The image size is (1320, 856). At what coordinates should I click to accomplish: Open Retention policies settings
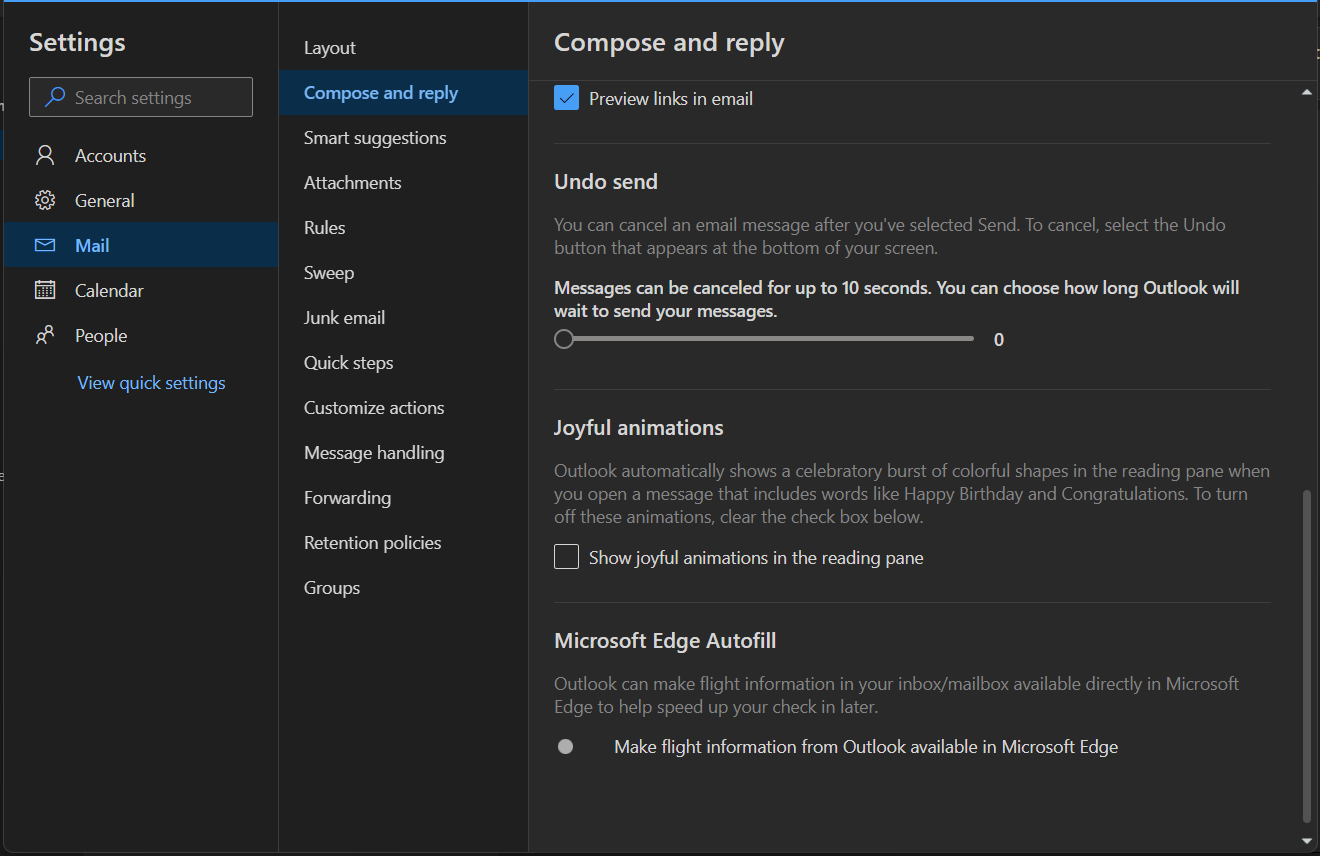pyautogui.click(x=403, y=542)
